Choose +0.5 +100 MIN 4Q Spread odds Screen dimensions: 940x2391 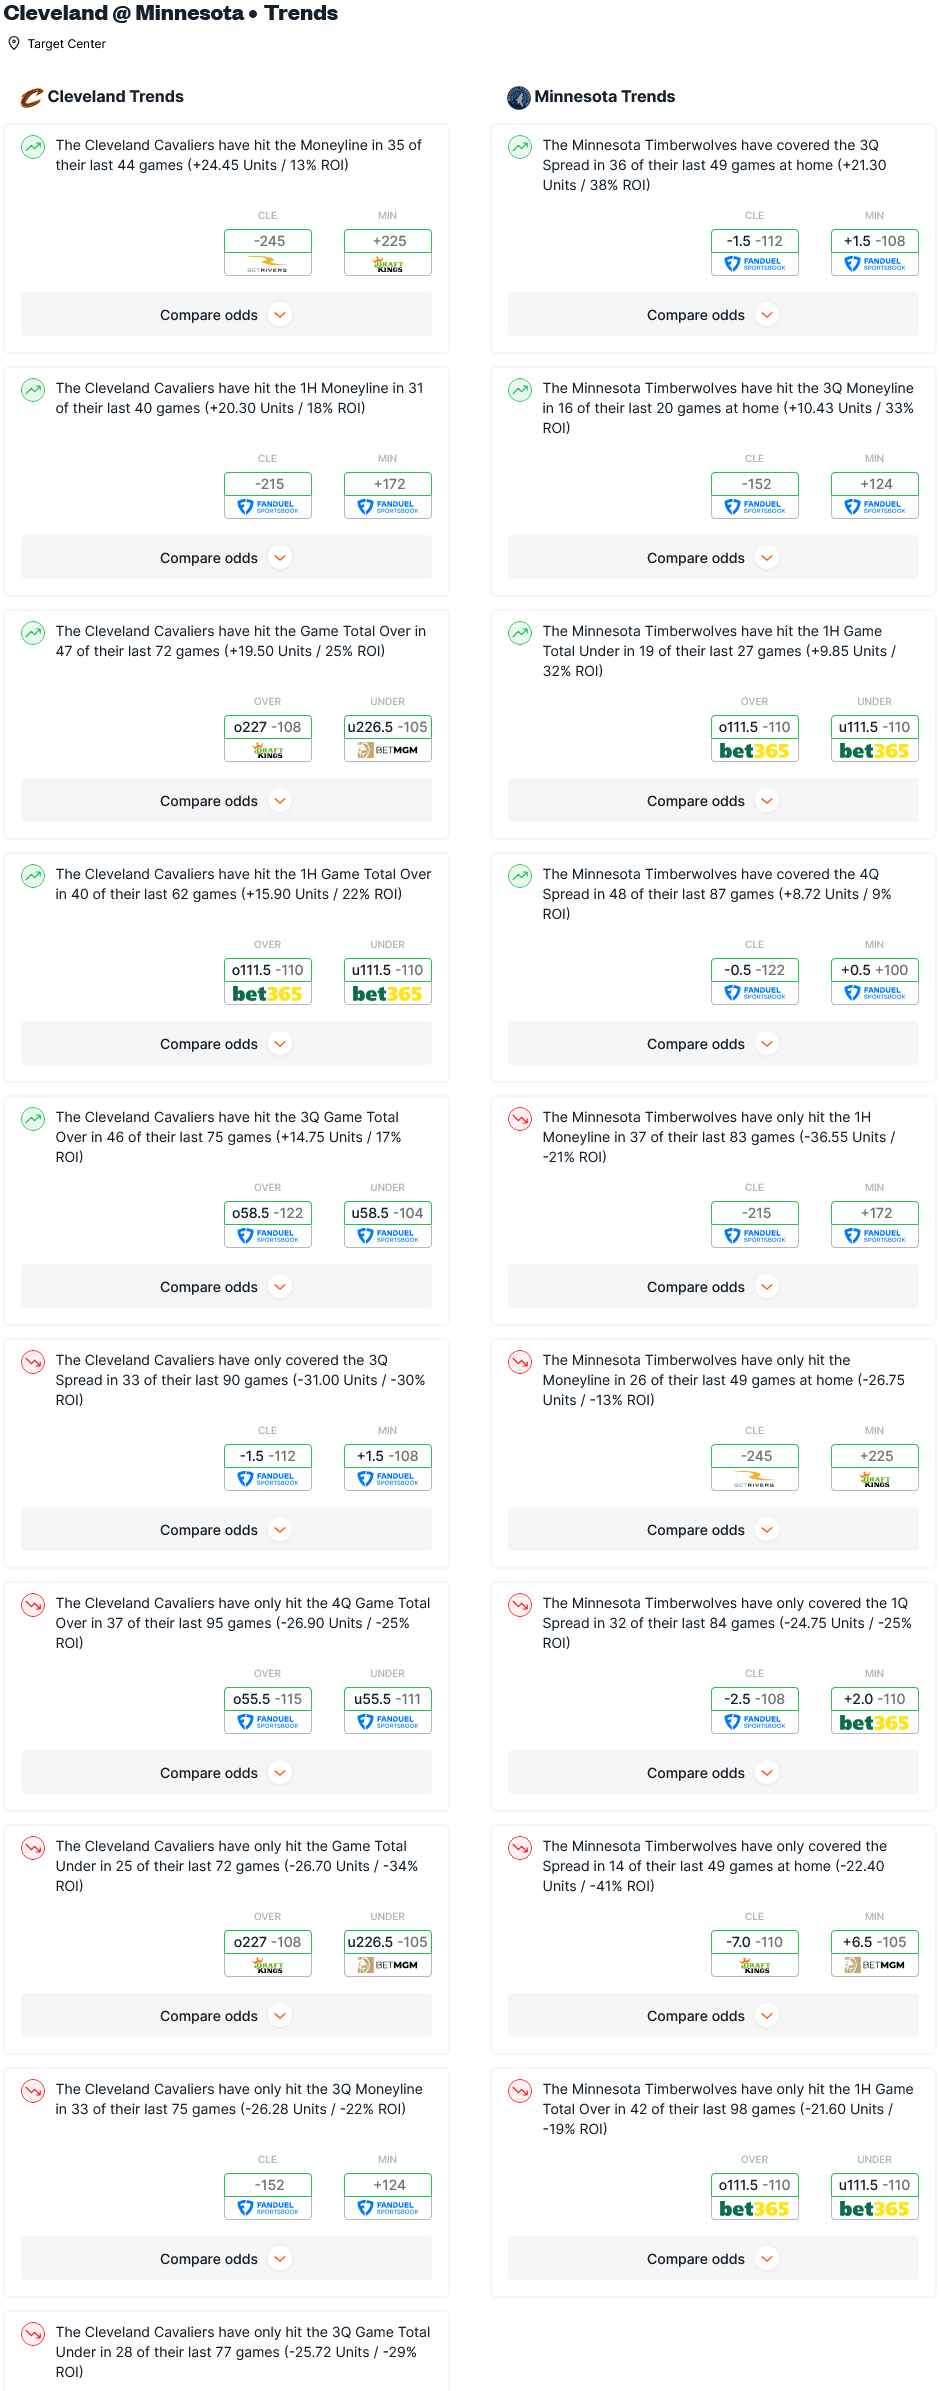point(875,970)
